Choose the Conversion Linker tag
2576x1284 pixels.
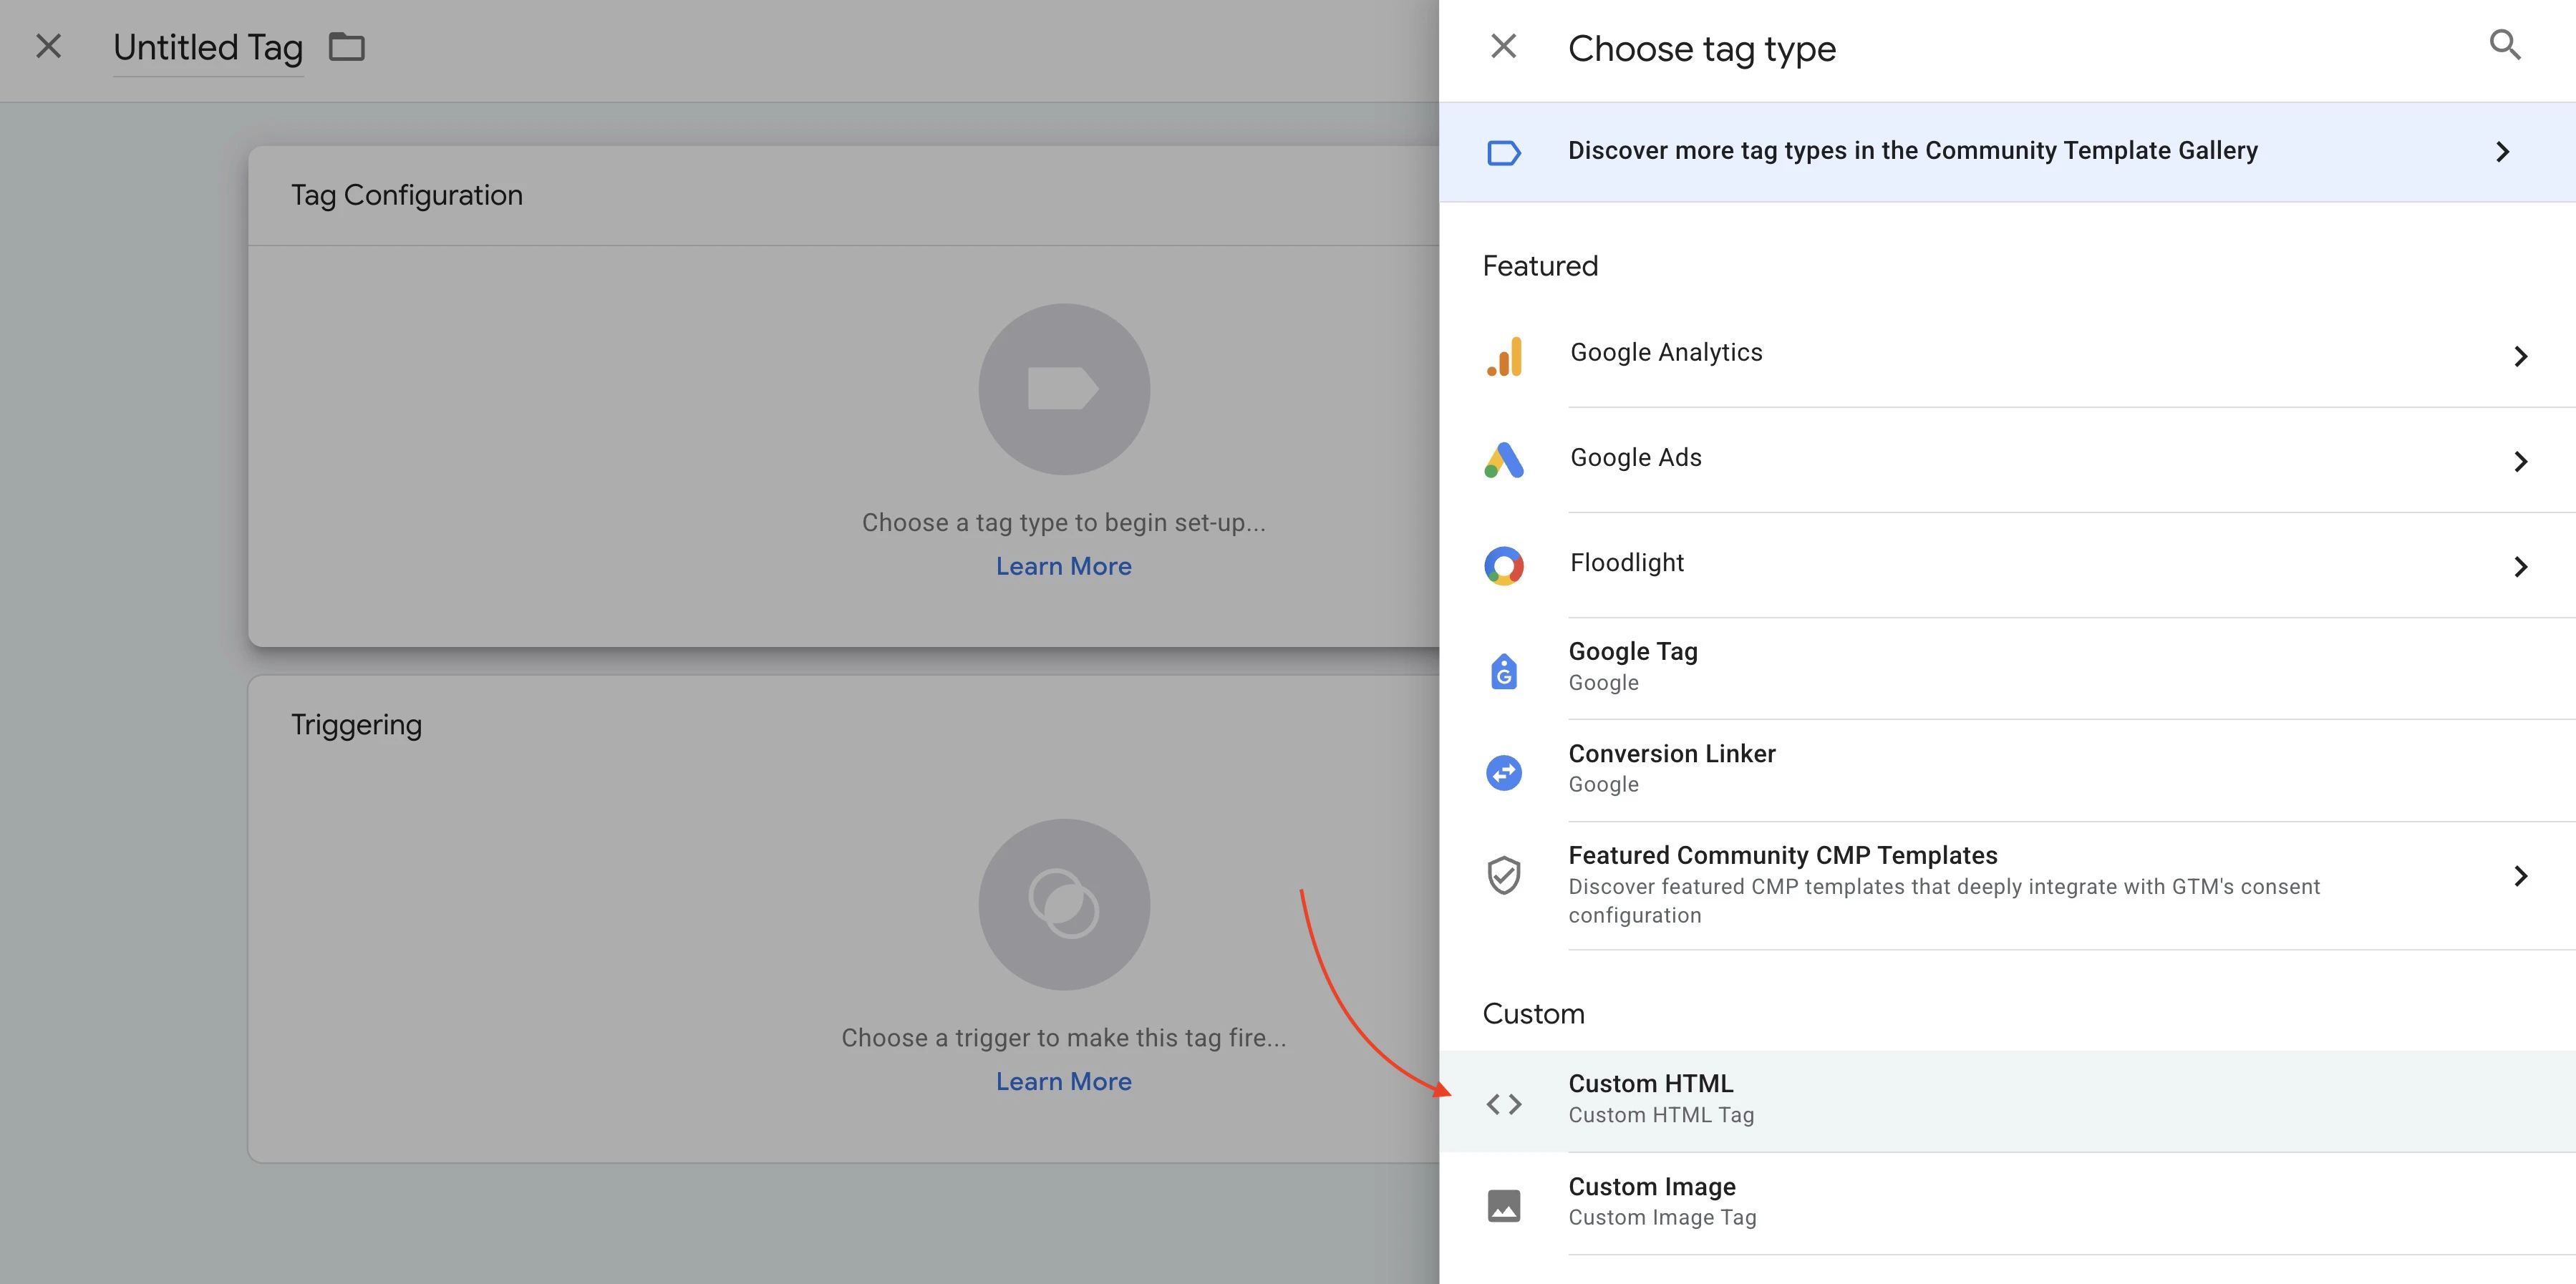click(x=2007, y=770)
